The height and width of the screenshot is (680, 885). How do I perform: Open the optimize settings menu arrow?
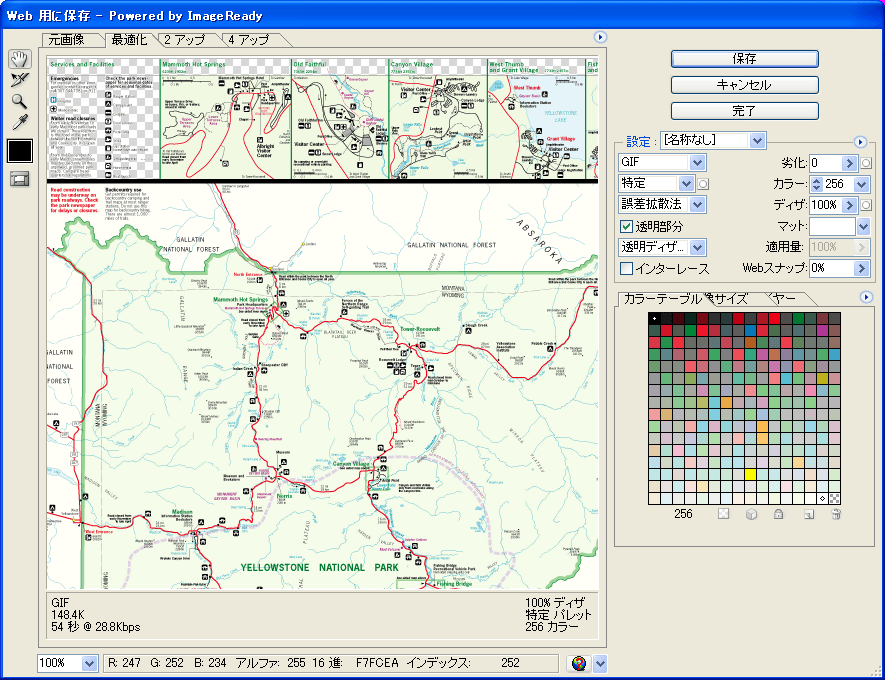[x=860, y=142]
